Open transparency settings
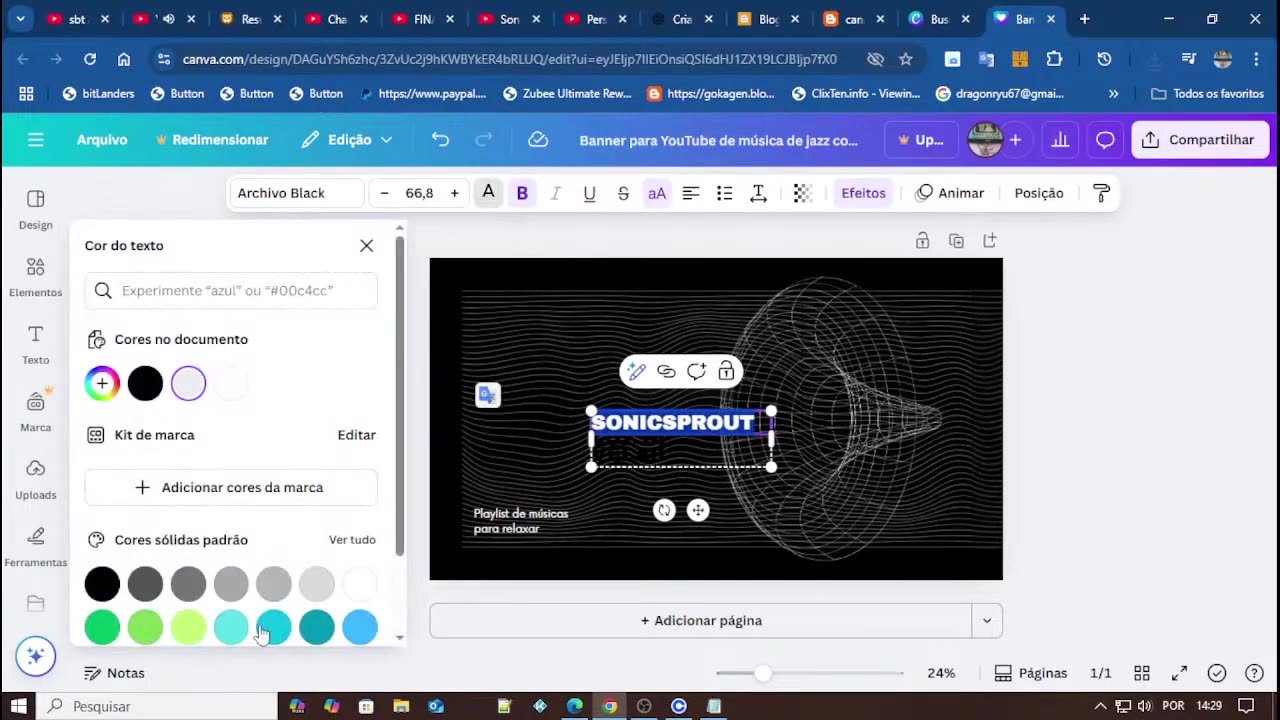The width and height of the screenshot is (1280, 720). tap(802, 193)
